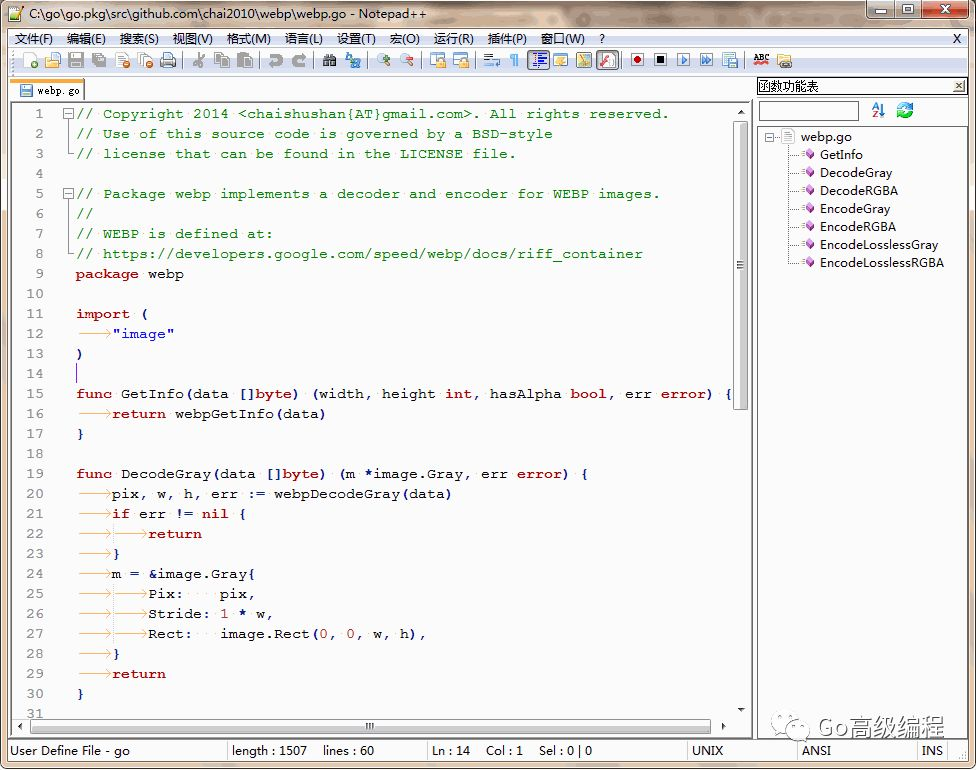Viewport: 976px width, 770px height.
Task: Jump to DecodeRGBA in the function list
Action: pyautogui.click(x=858, y=190)
